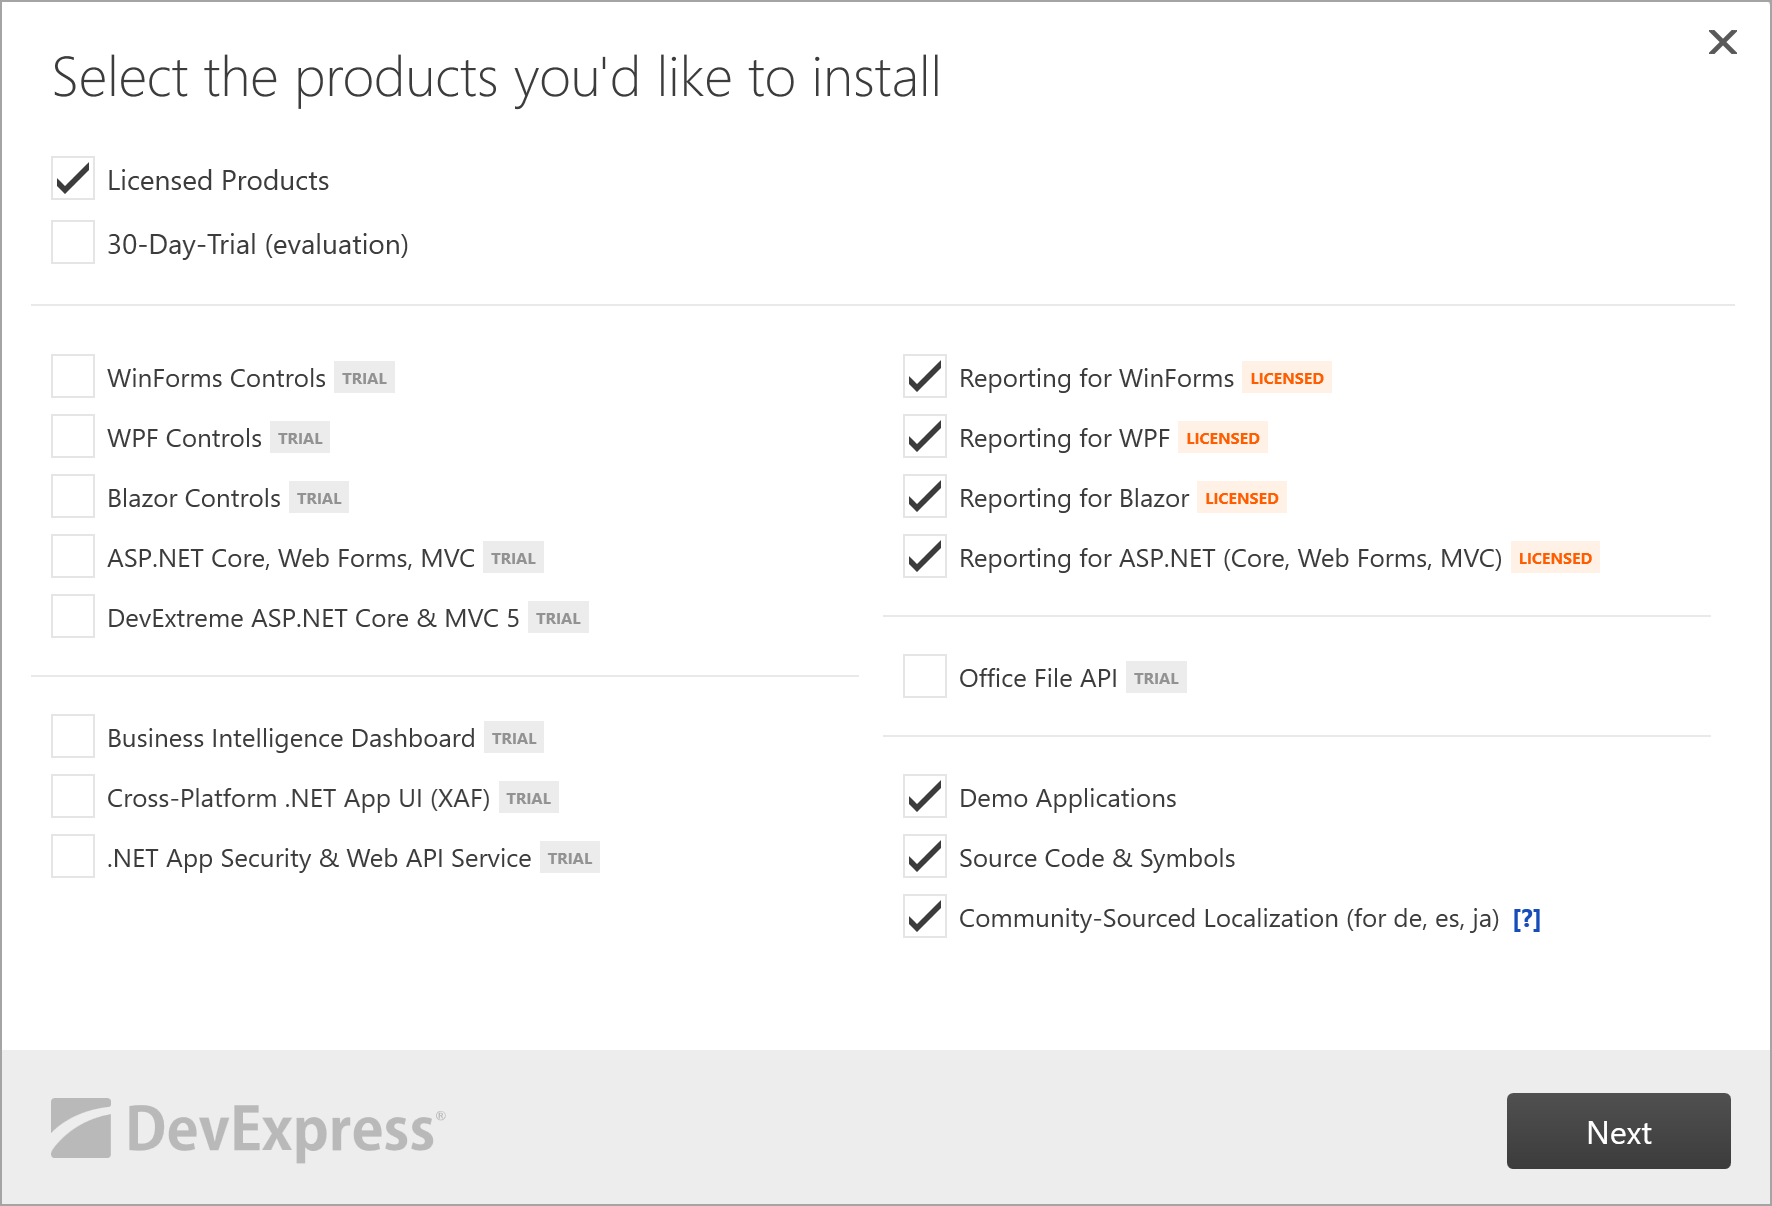Select Business Intelligence Dashboard checkbox
Image resolution: width=1772 pixels, height=1206 pixels.
(73, 737)
